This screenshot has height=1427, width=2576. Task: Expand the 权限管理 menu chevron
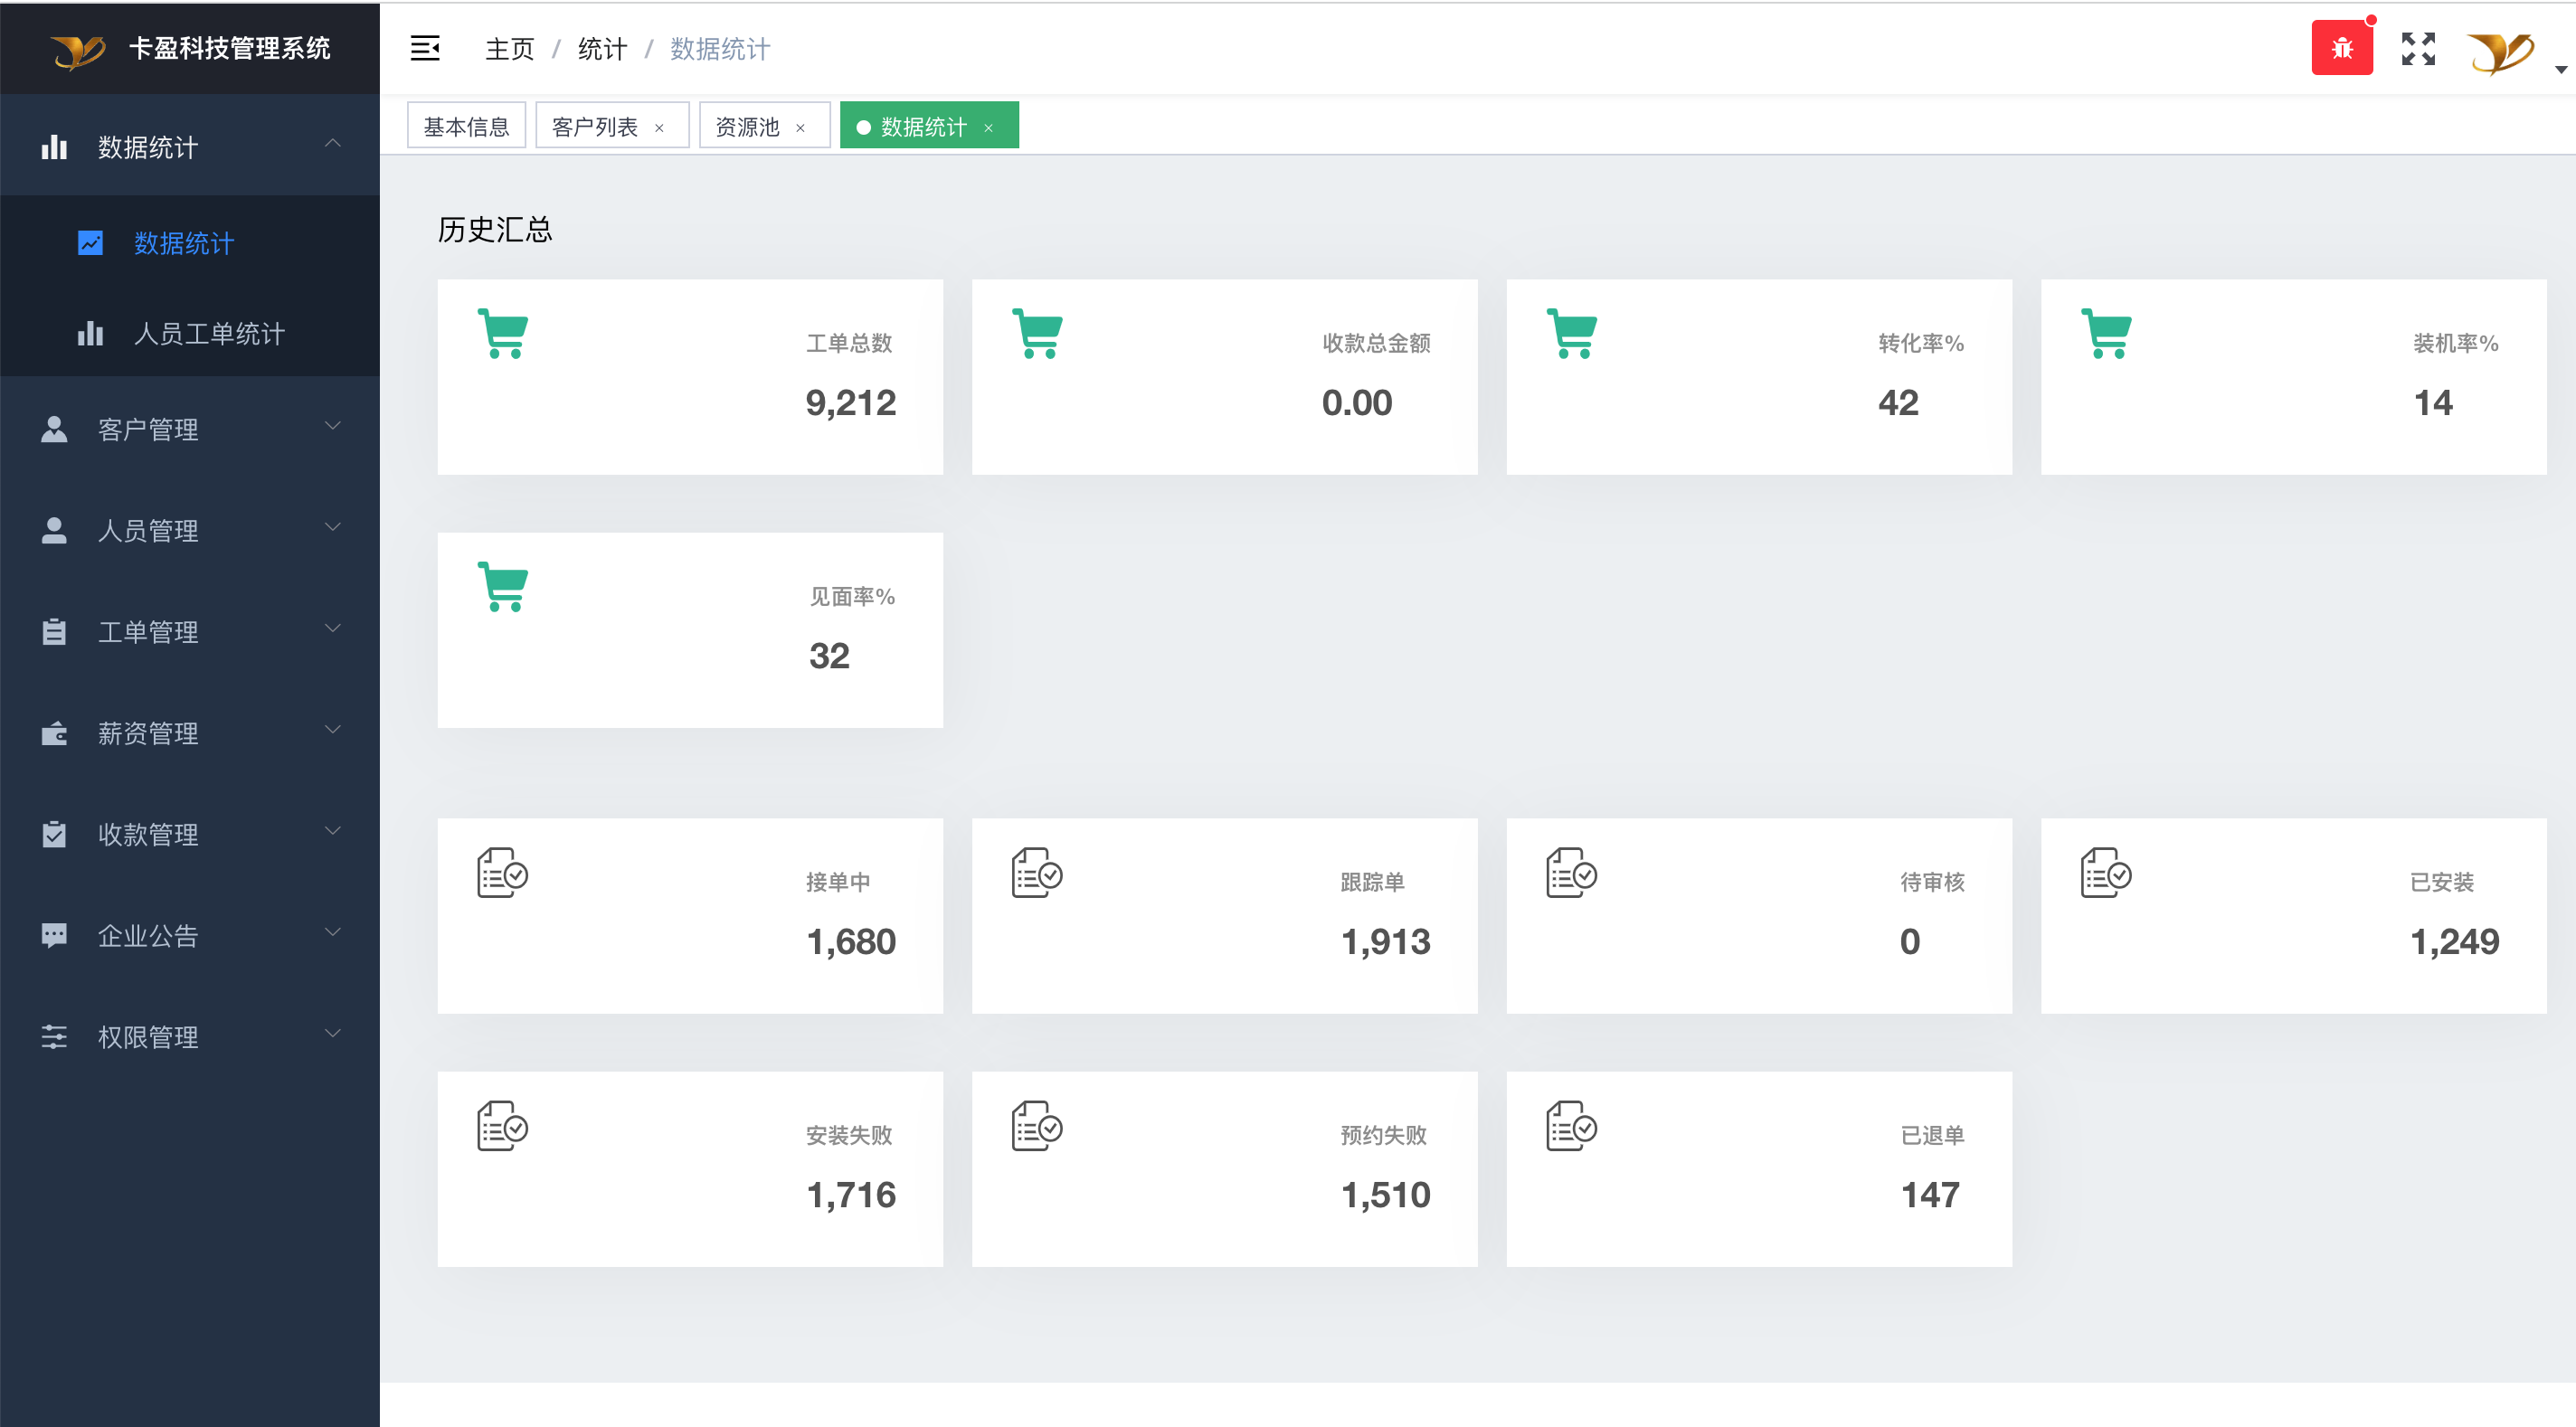[x=333, y=1033]
